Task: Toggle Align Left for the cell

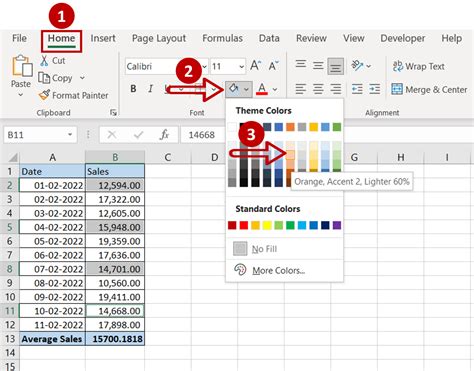Action: [301, 89]
